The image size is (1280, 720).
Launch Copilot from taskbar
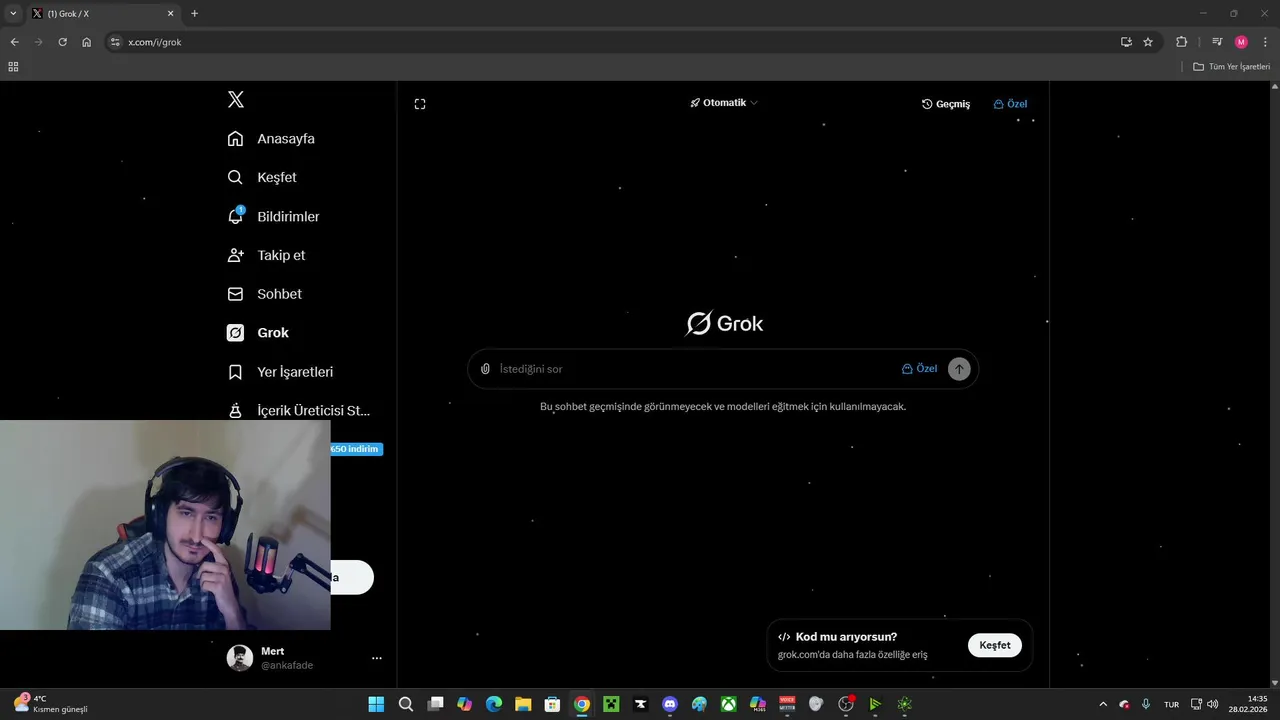464,704
